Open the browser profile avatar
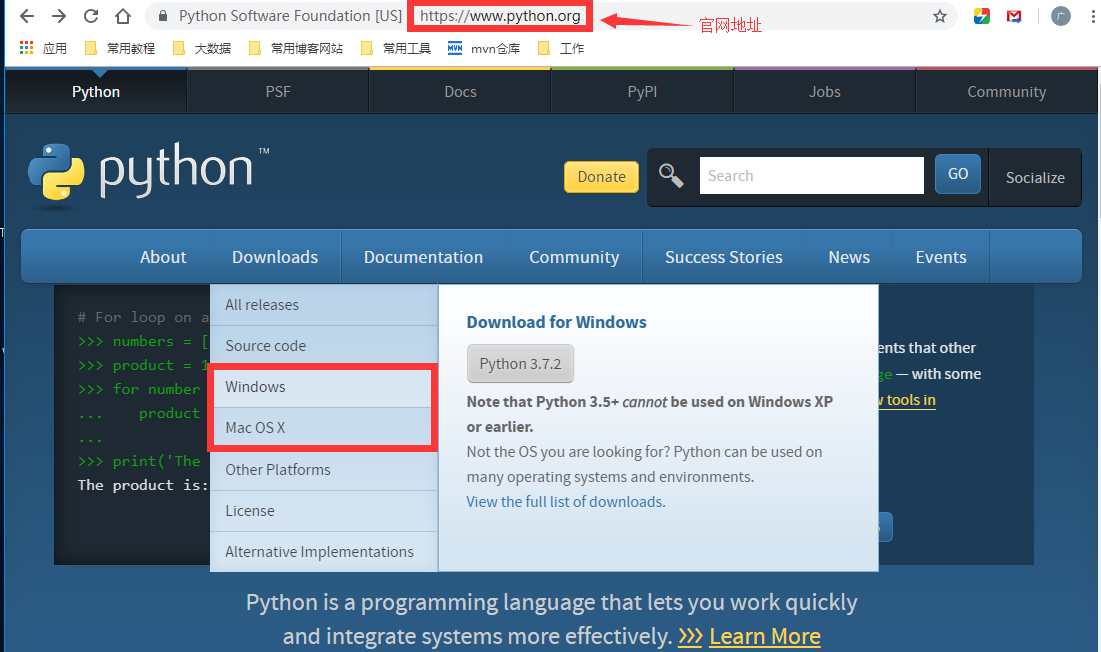Screen dimensions: 1101x652 coord(1060,16)
